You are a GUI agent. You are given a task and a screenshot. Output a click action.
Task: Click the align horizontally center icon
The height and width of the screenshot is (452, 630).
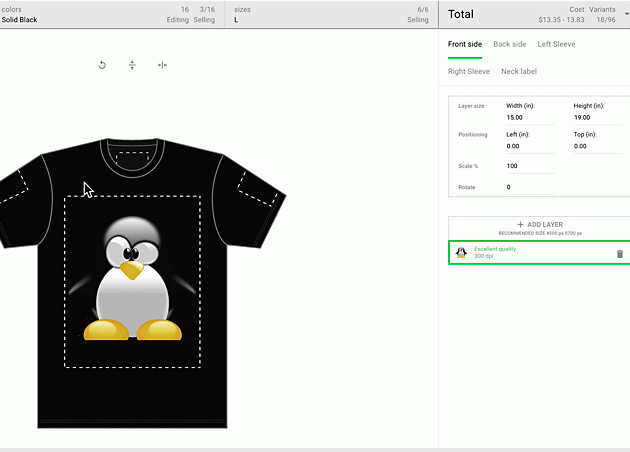coord(162,65)
